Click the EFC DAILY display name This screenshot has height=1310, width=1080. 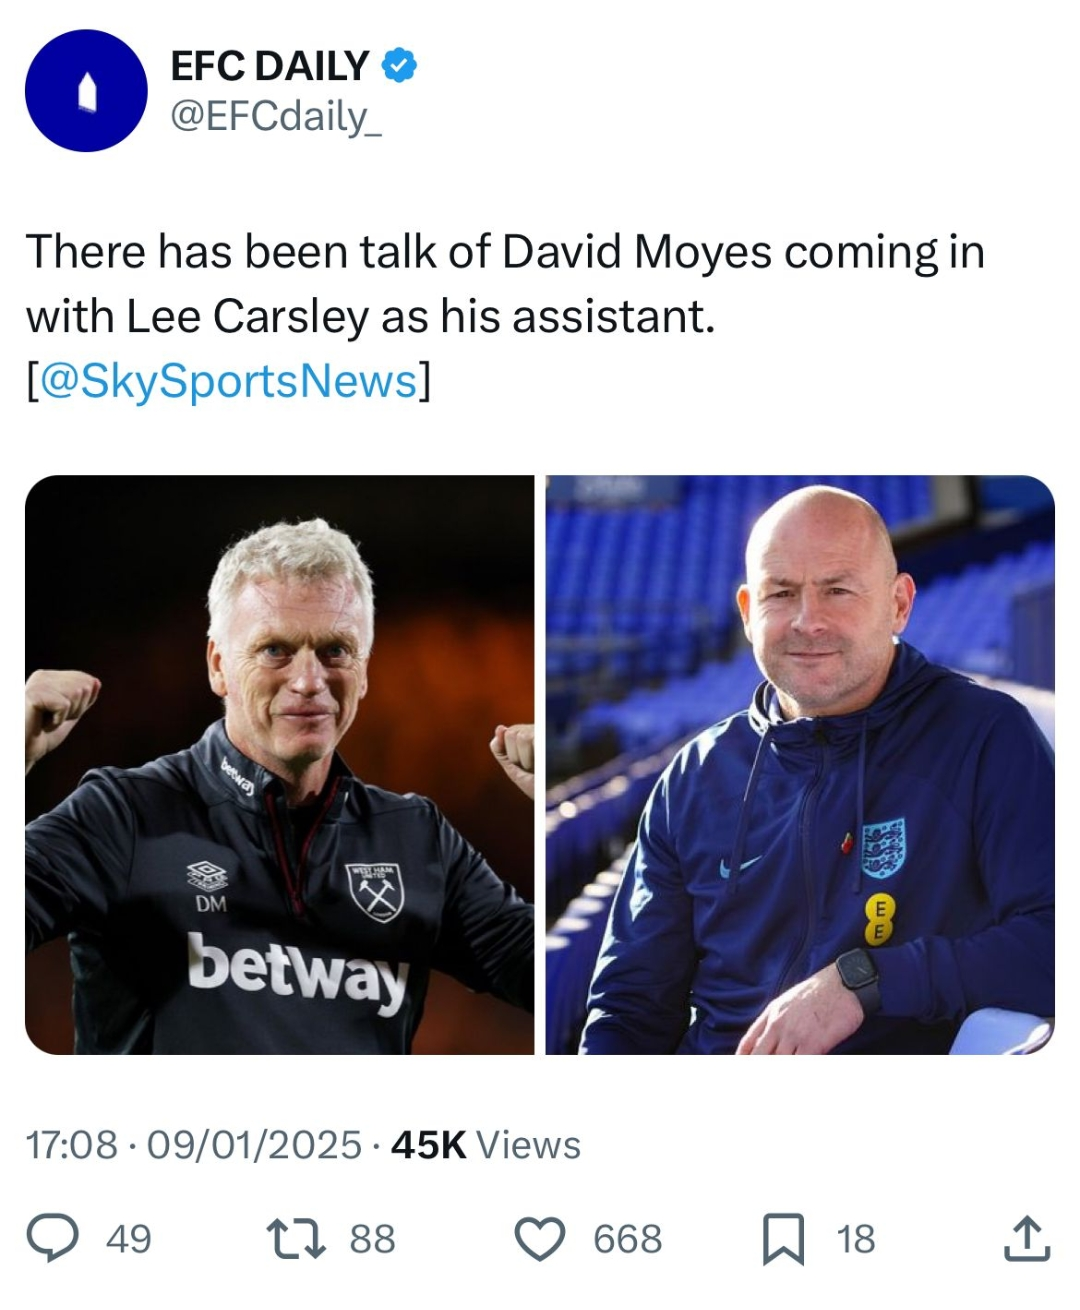[x=269, y=66]
